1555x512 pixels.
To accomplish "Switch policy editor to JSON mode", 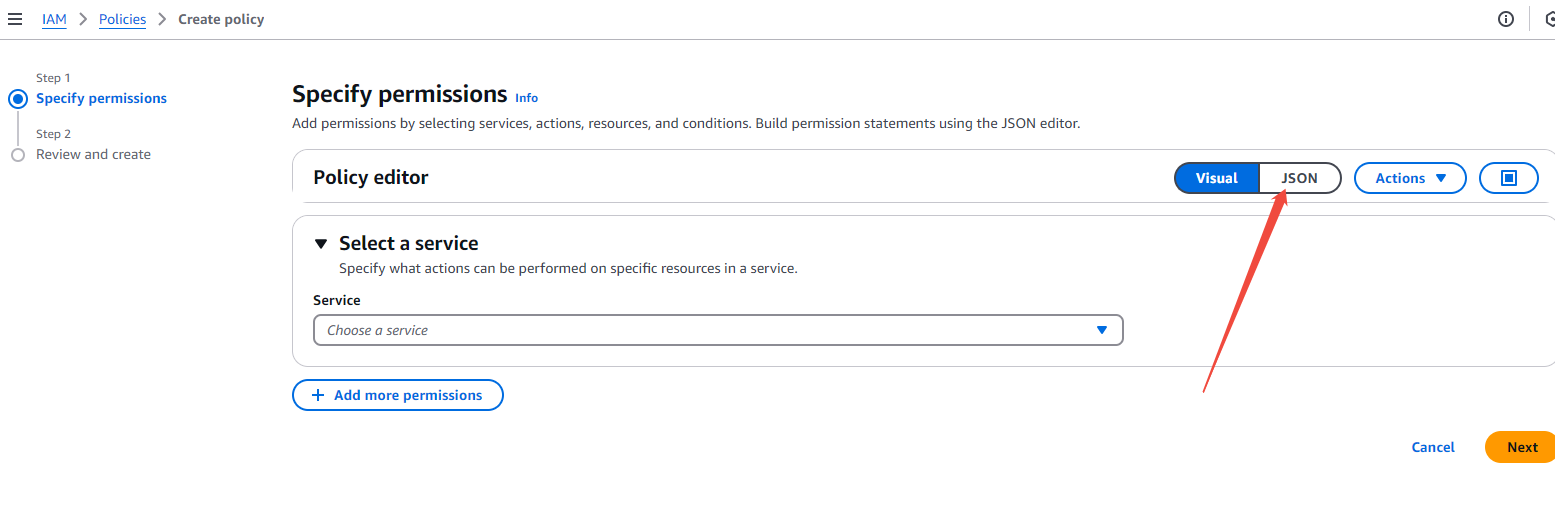I will (x=1299, y=178).
